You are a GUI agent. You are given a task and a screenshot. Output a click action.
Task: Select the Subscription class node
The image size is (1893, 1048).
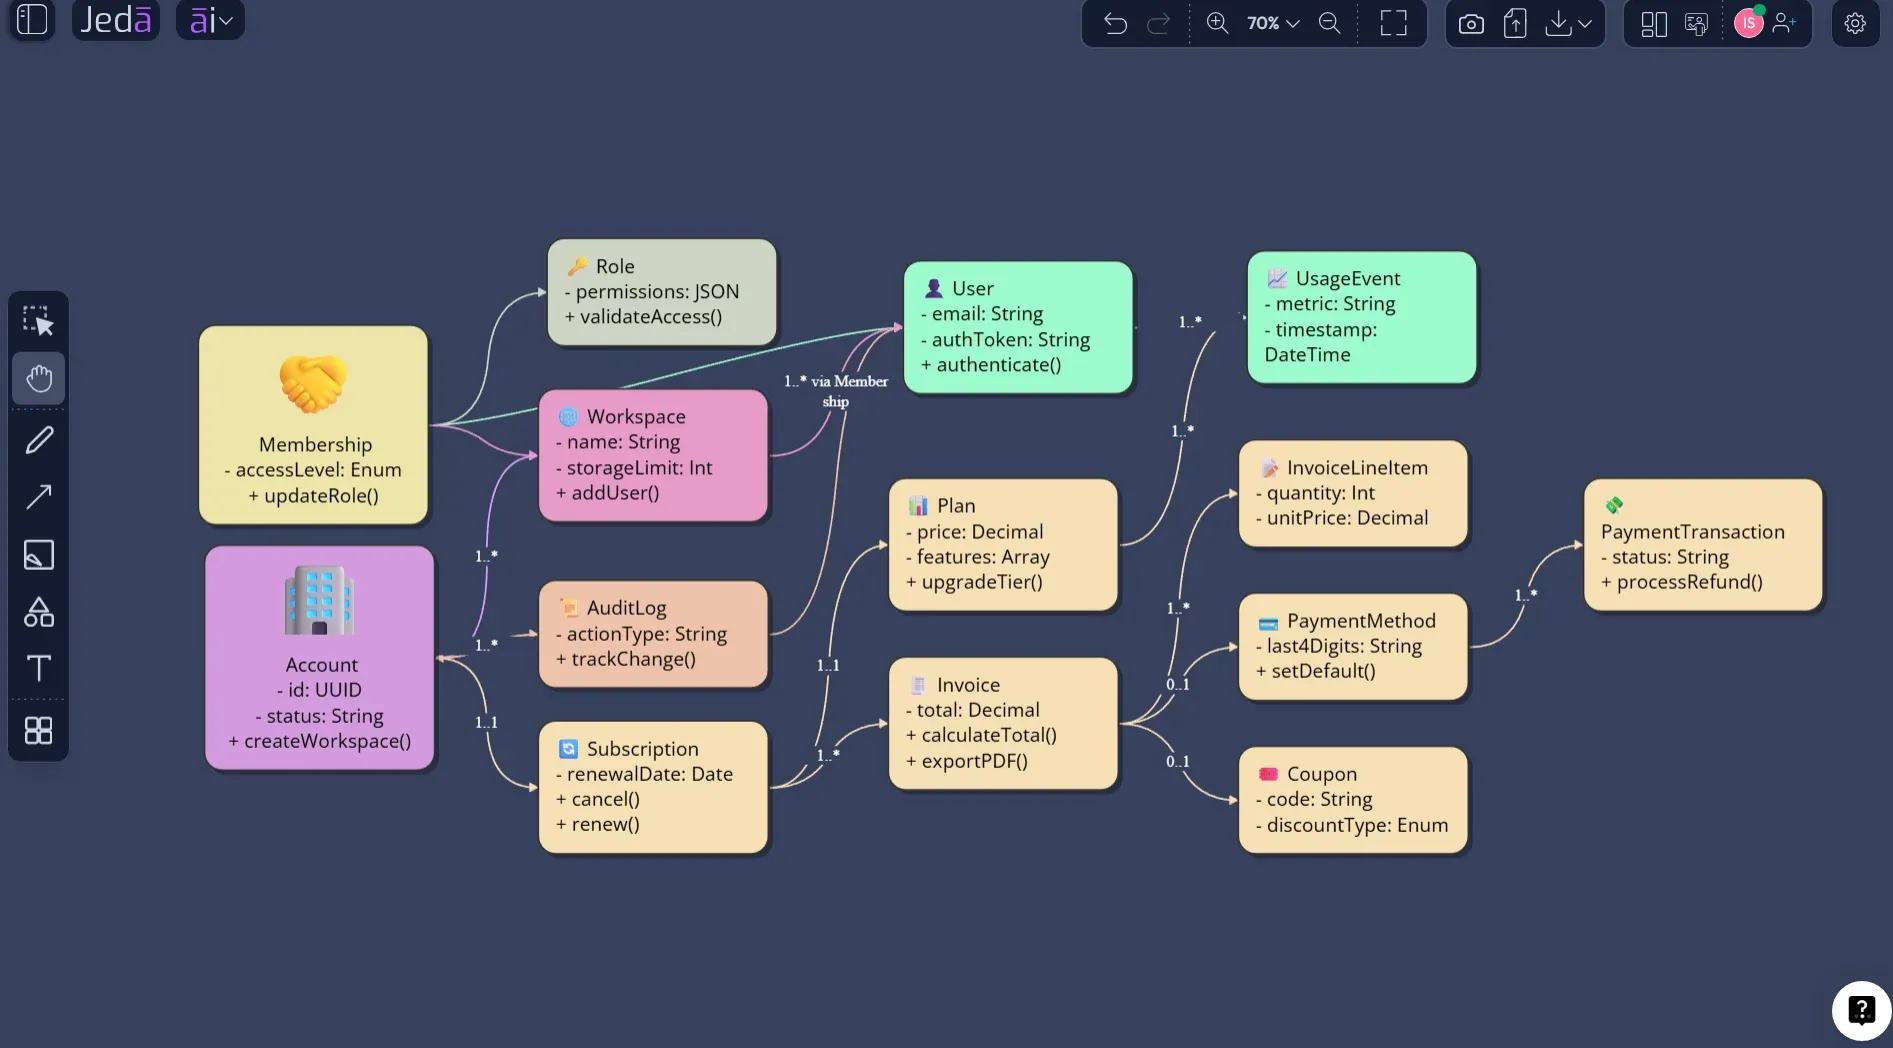pyautogui.click(x=654, y=787)
